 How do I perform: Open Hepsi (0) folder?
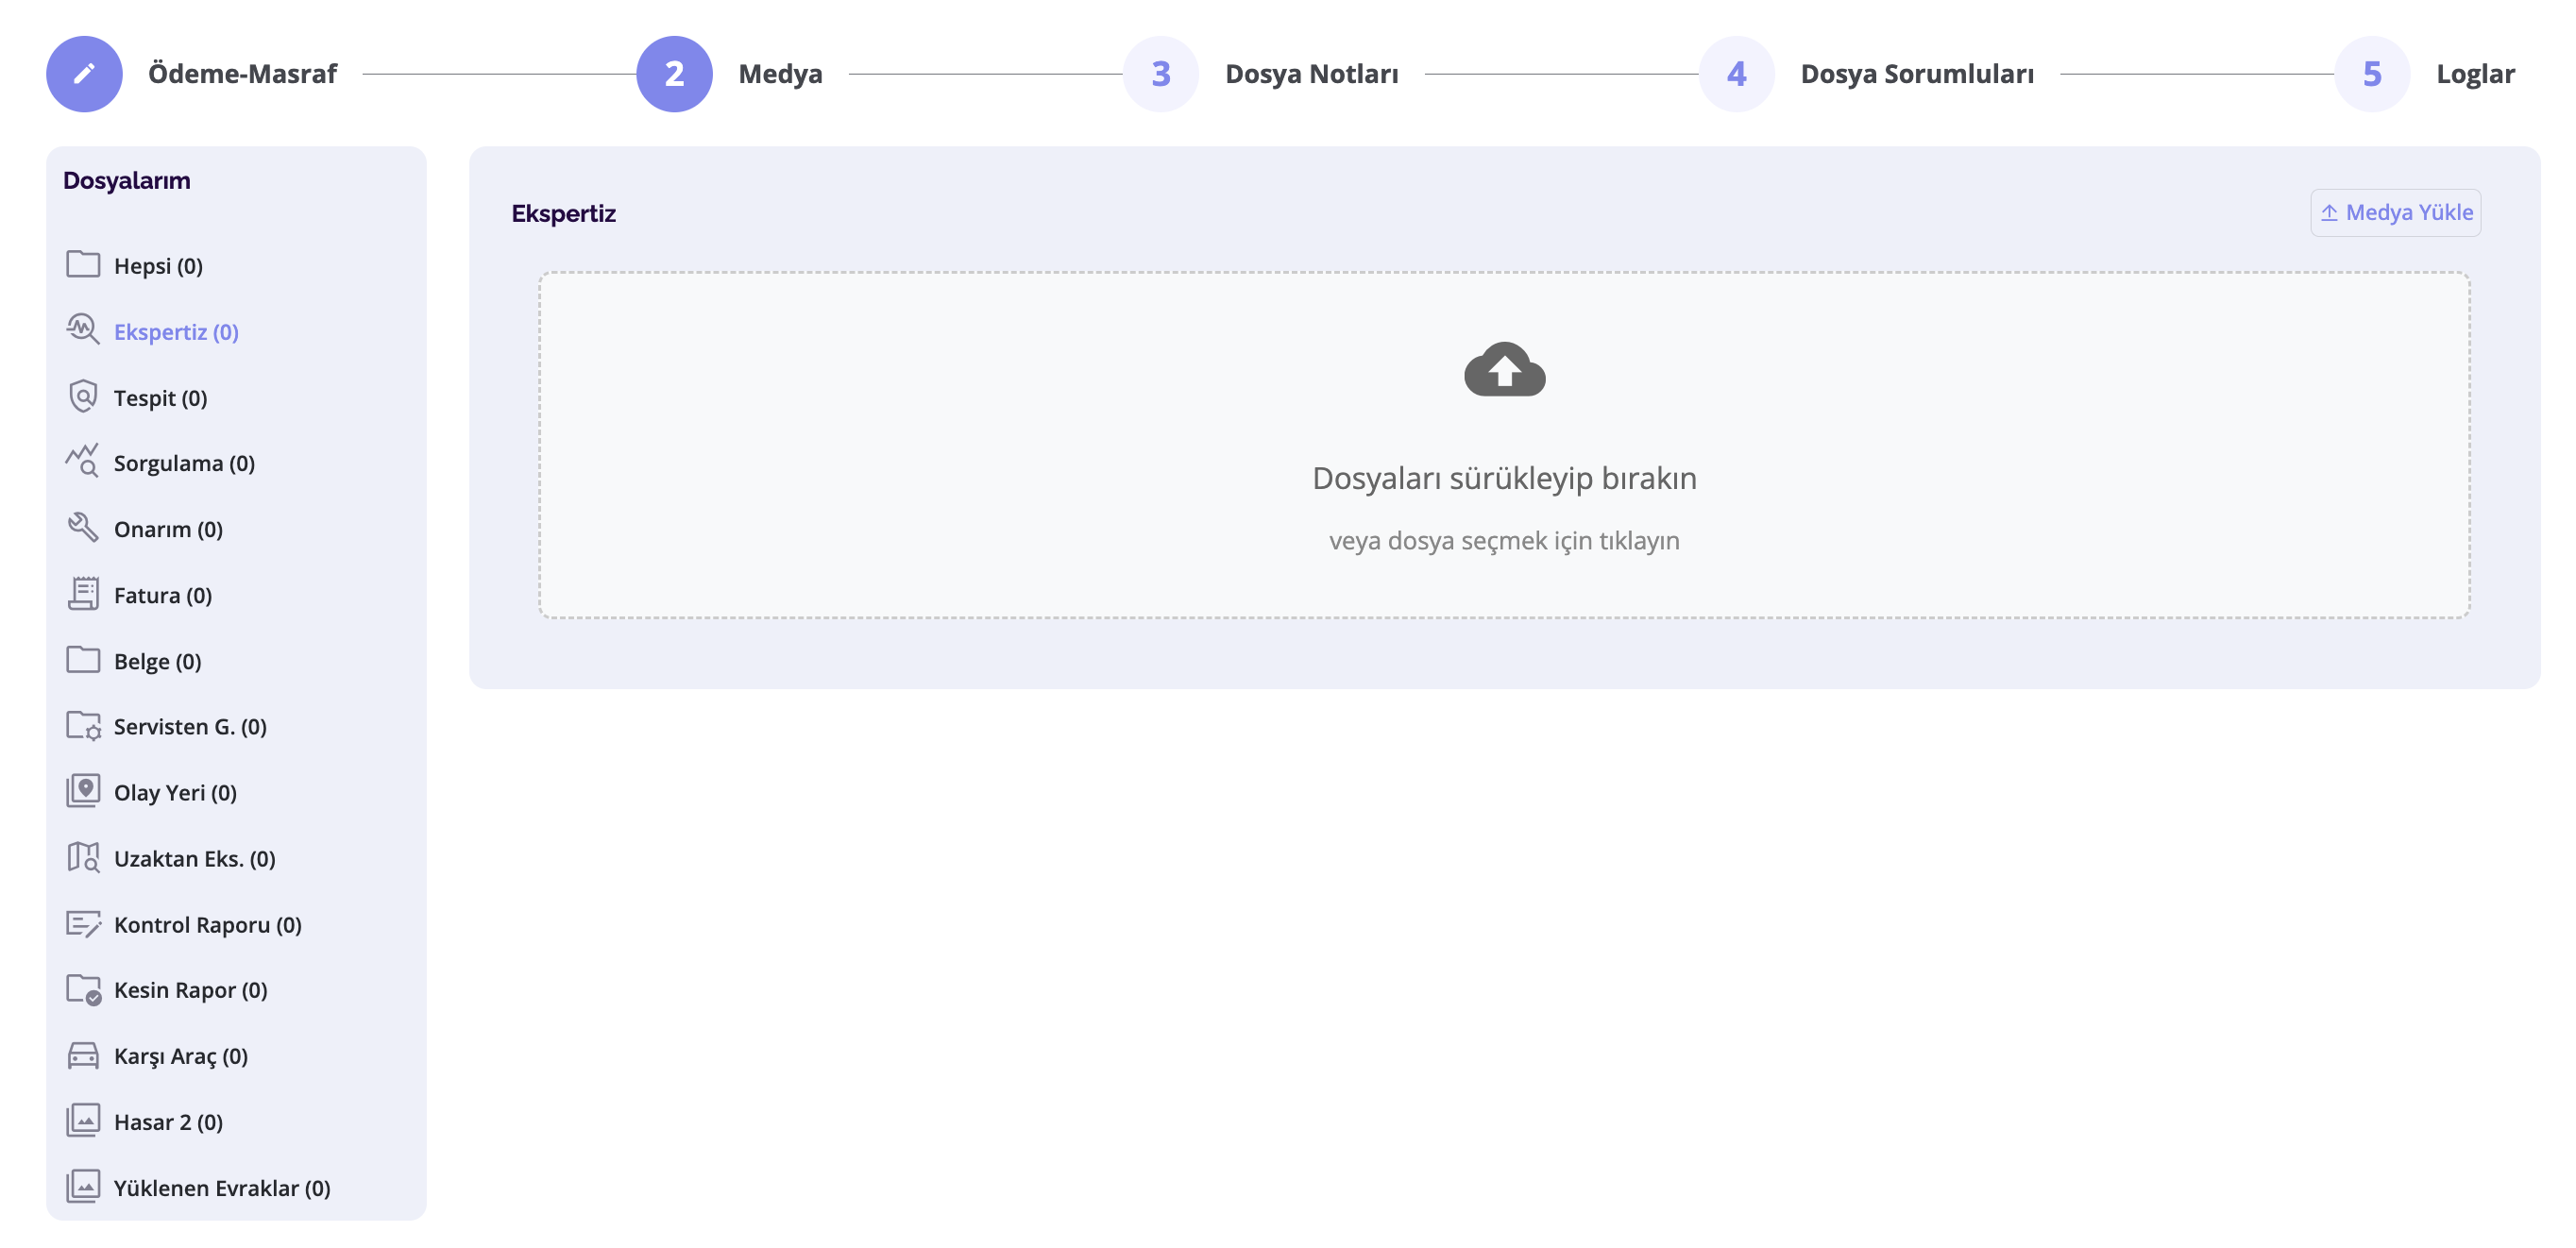tap(158, 266)
